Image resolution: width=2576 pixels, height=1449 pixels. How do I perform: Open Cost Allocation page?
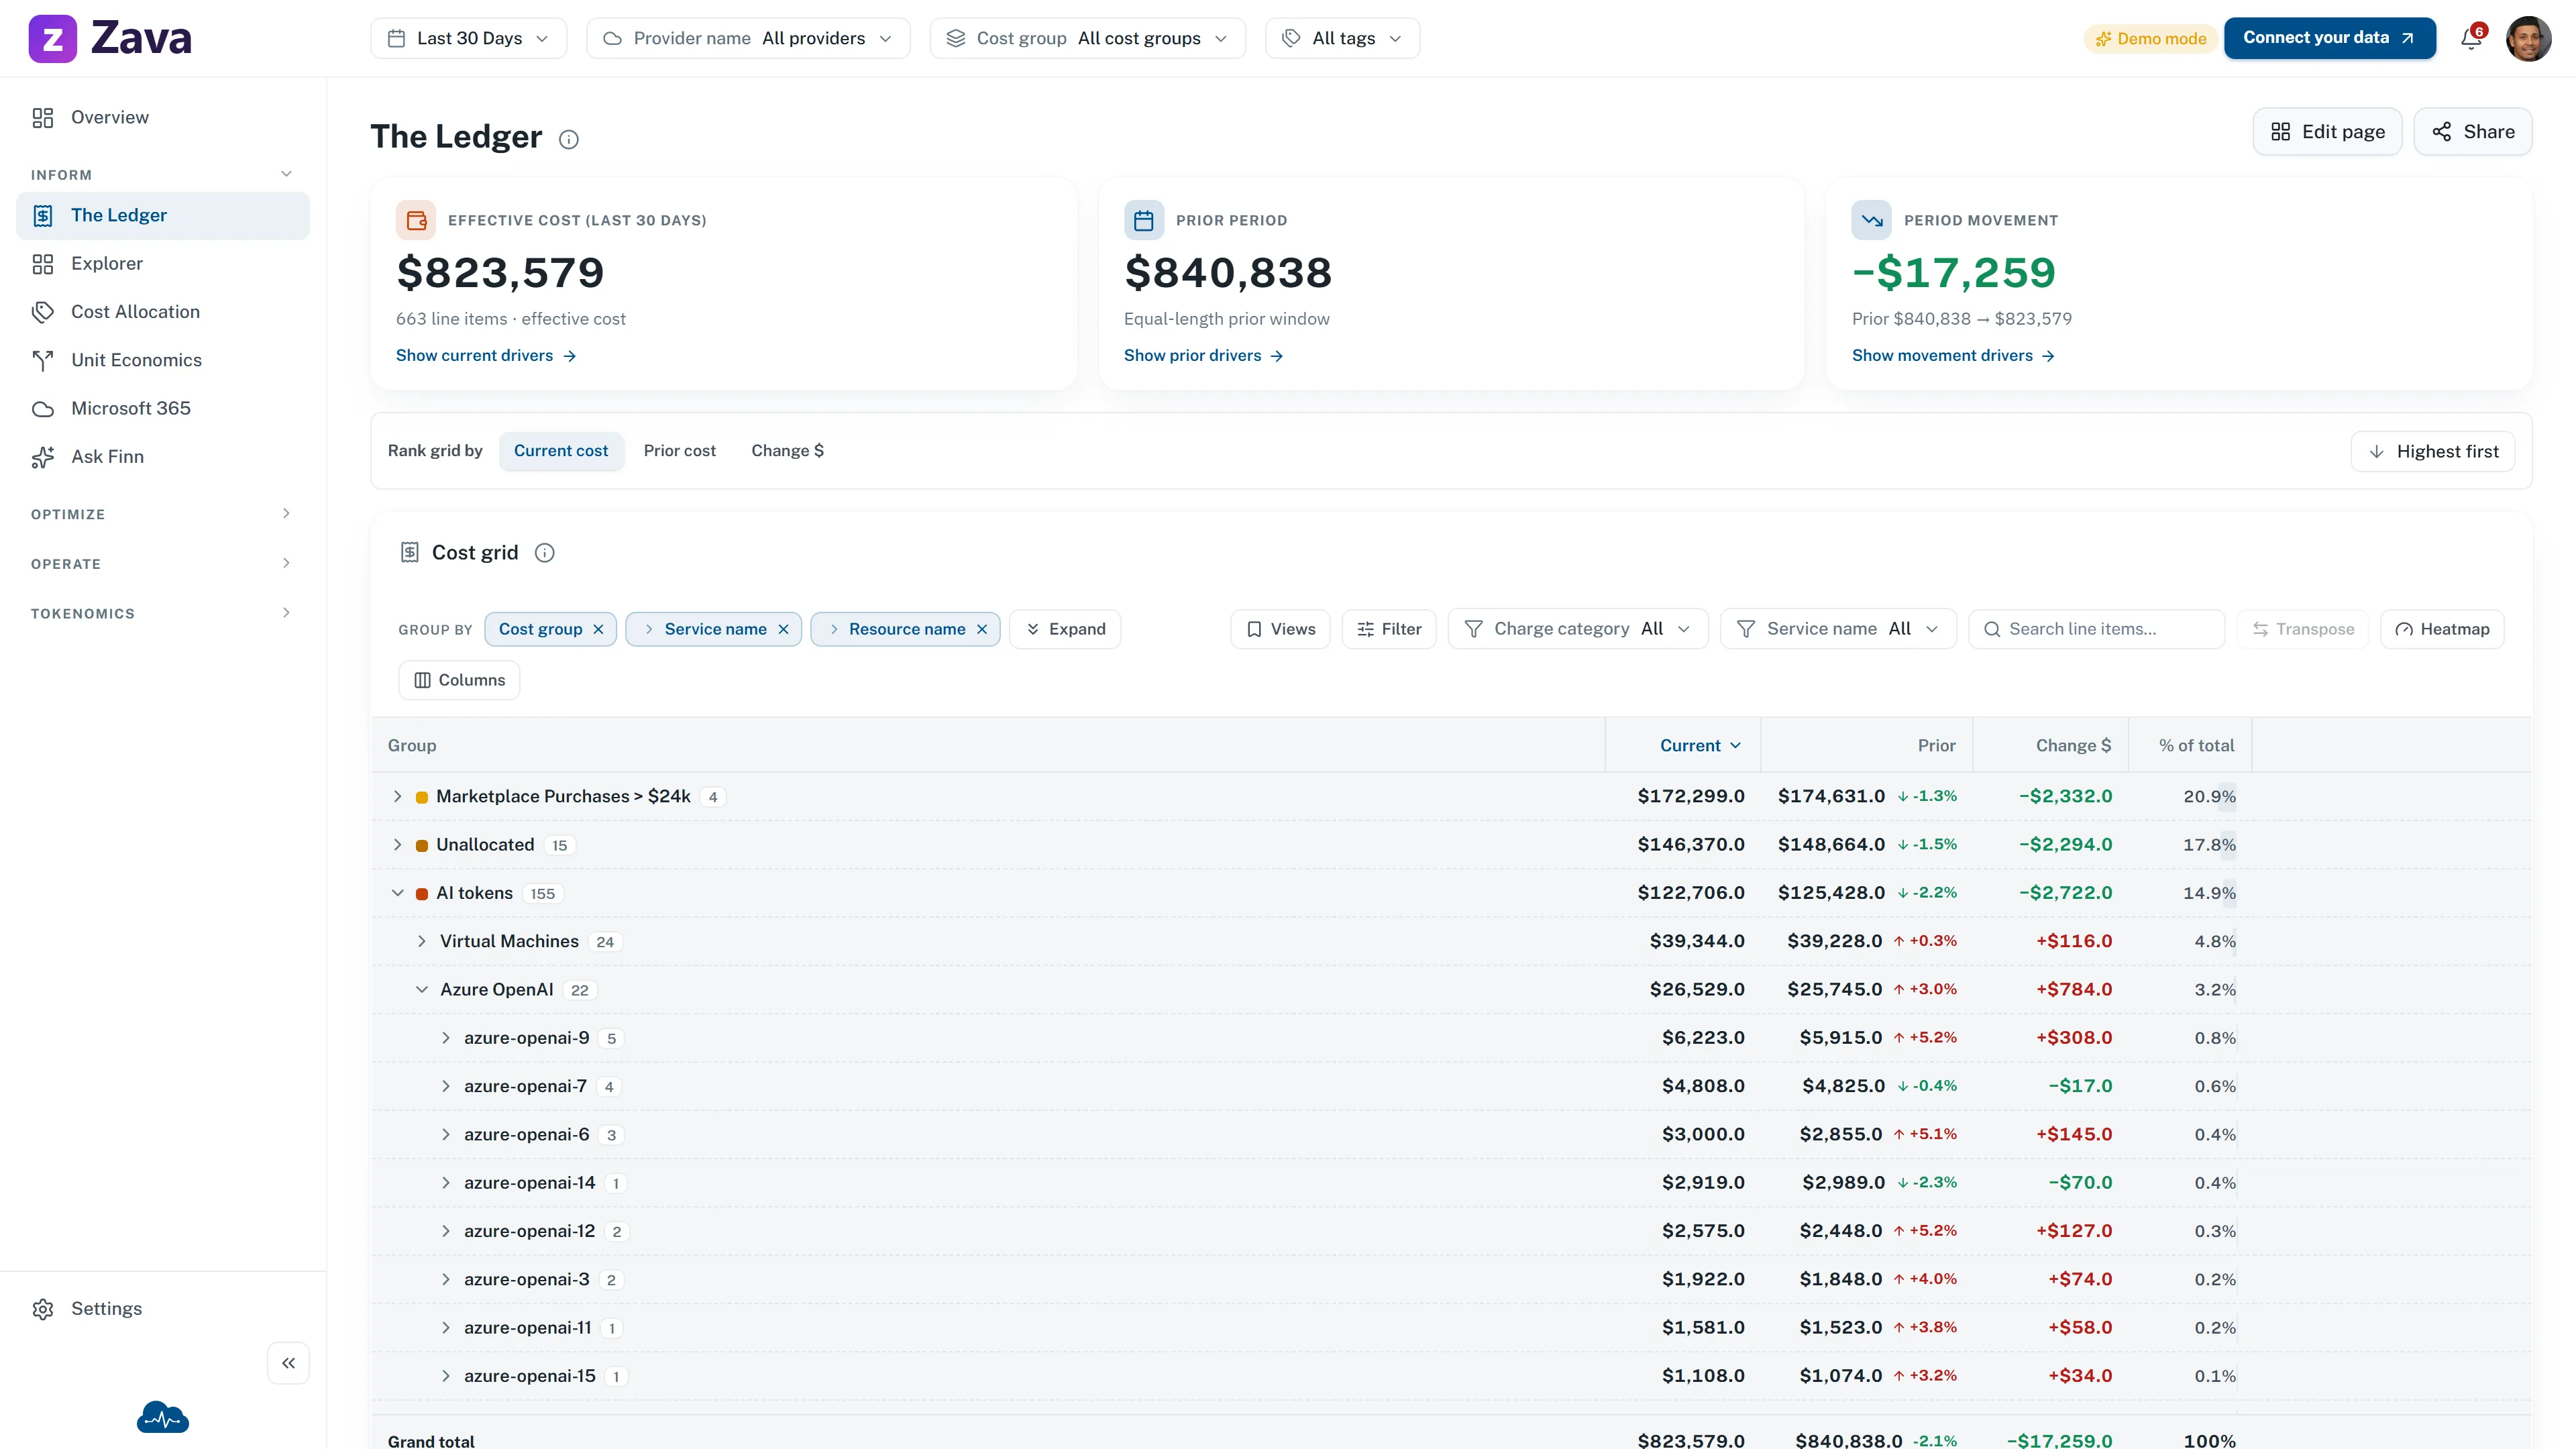tap(163, 312)
